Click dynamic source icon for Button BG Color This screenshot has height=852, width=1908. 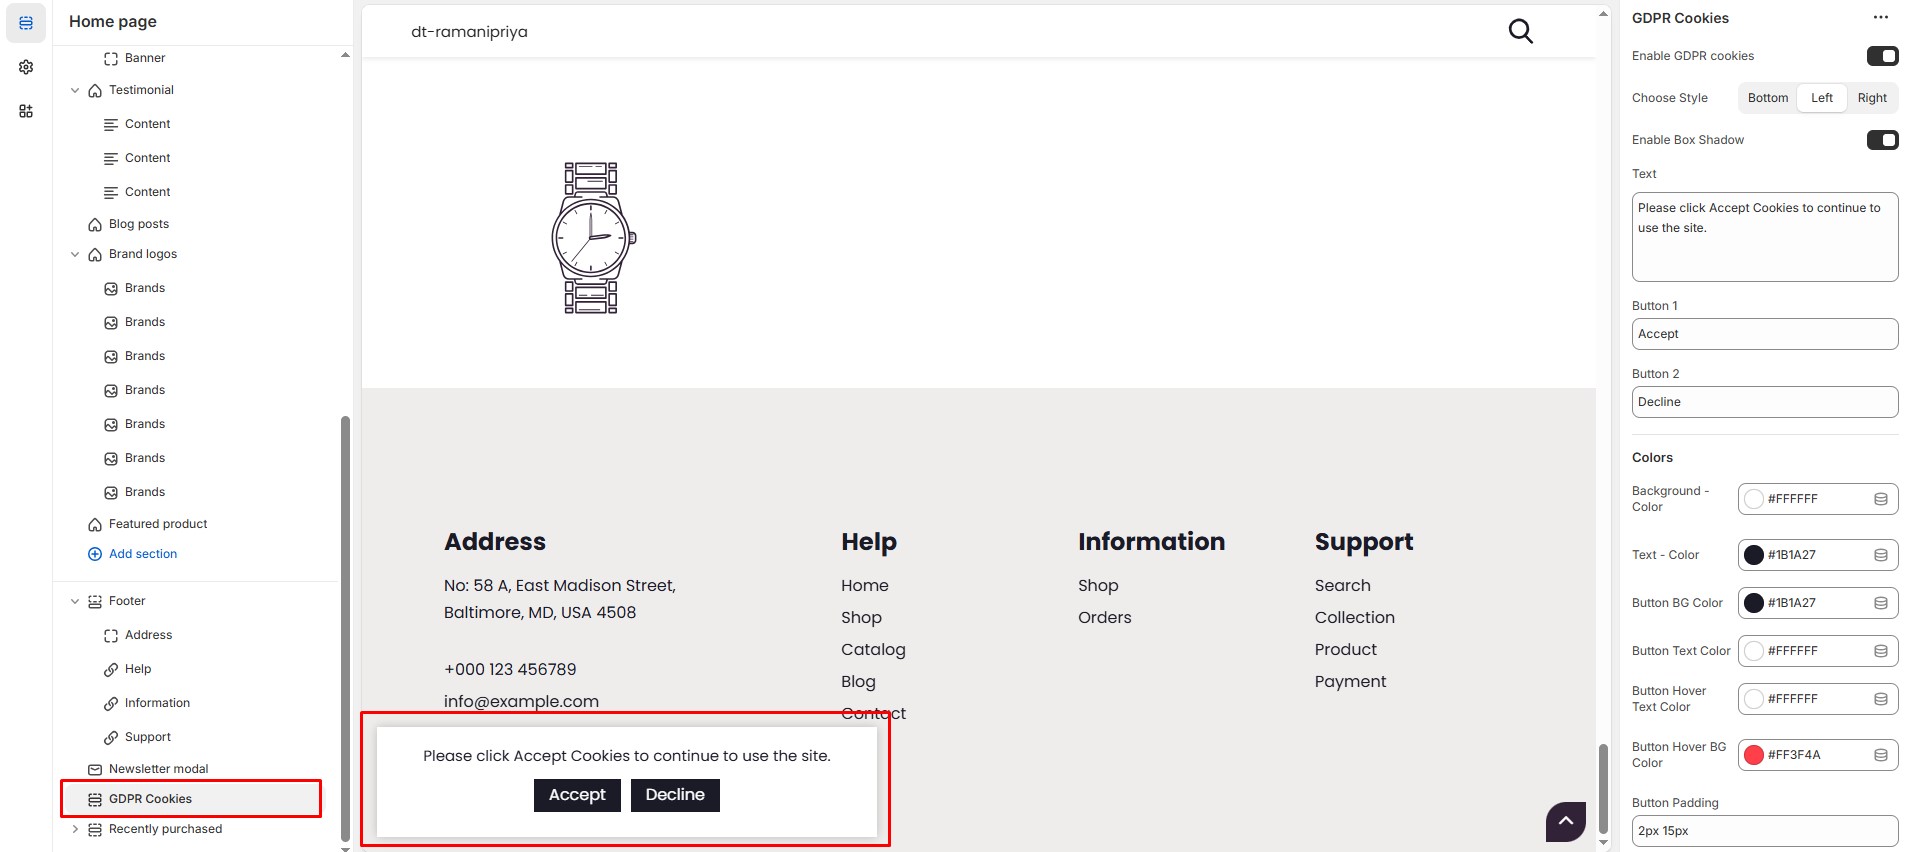tap(1880, 603)
